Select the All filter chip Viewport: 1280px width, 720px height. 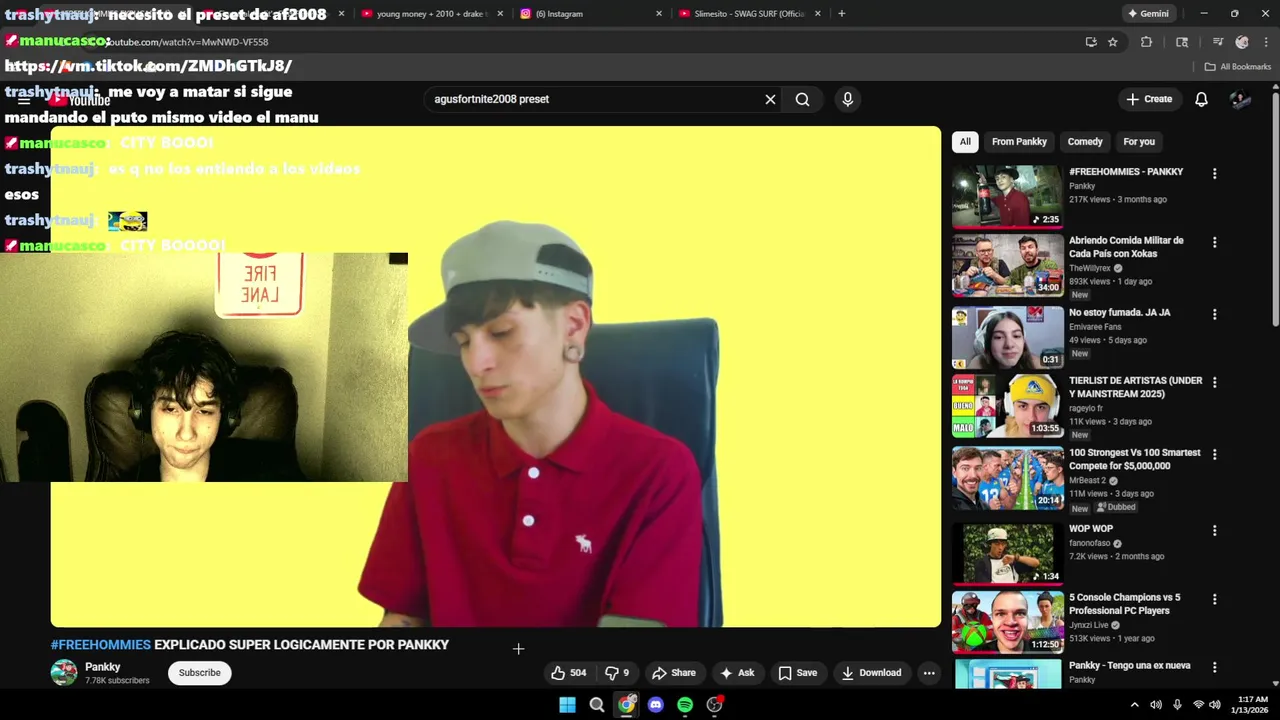tap(965, 142)
